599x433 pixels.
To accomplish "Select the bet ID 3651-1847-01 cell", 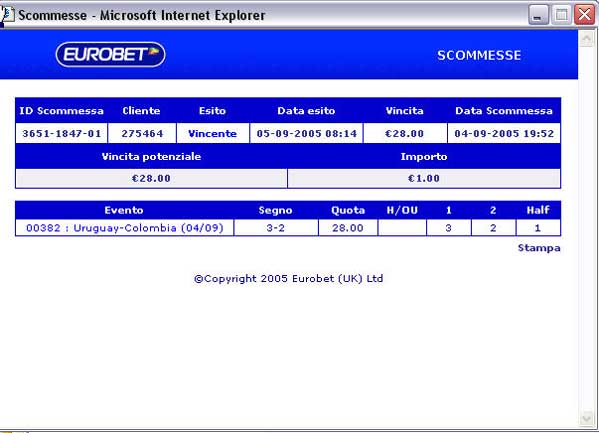I will [62, 133].
